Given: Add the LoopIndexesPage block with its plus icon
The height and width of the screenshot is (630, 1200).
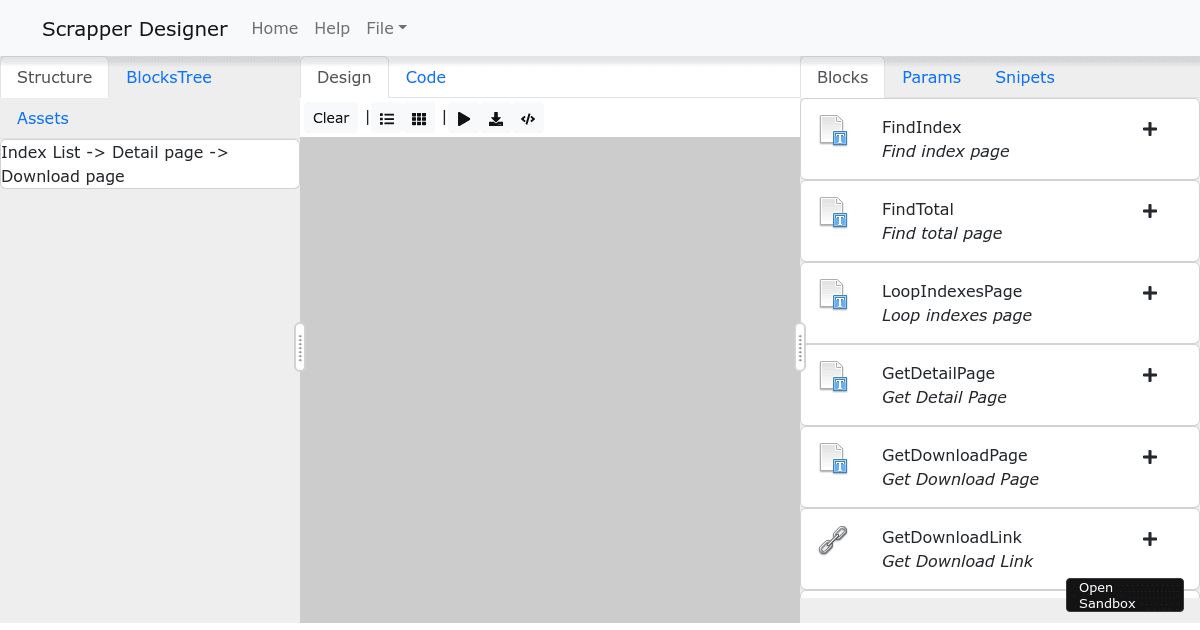Looking at the screenshot, I should click(x=1150, y=293).
